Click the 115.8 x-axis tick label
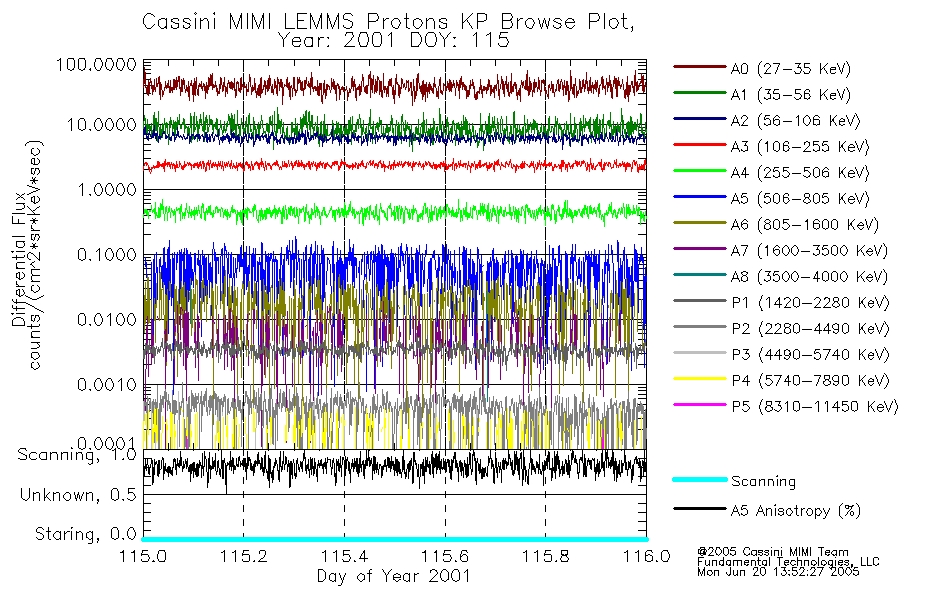The image size is (950, 600). point(546,556)
